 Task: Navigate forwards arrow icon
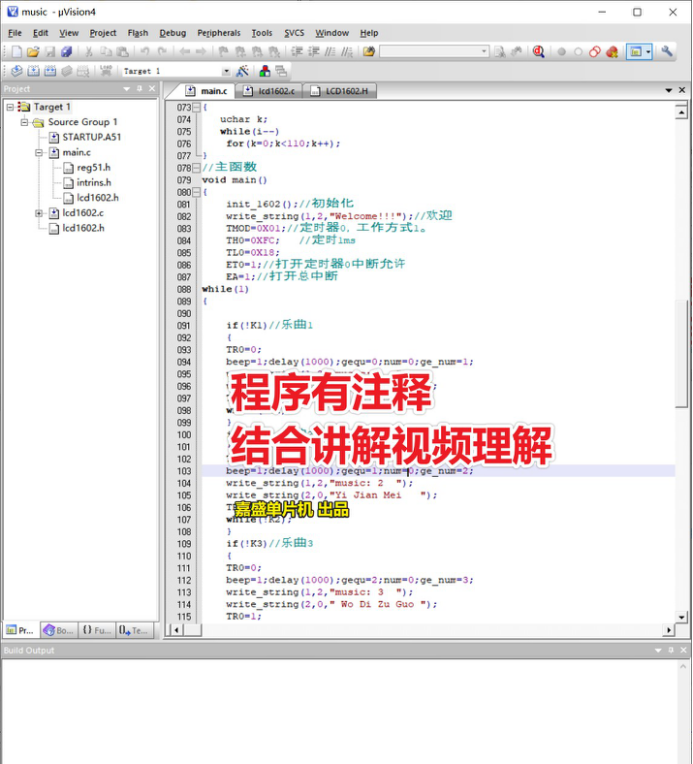201,52
